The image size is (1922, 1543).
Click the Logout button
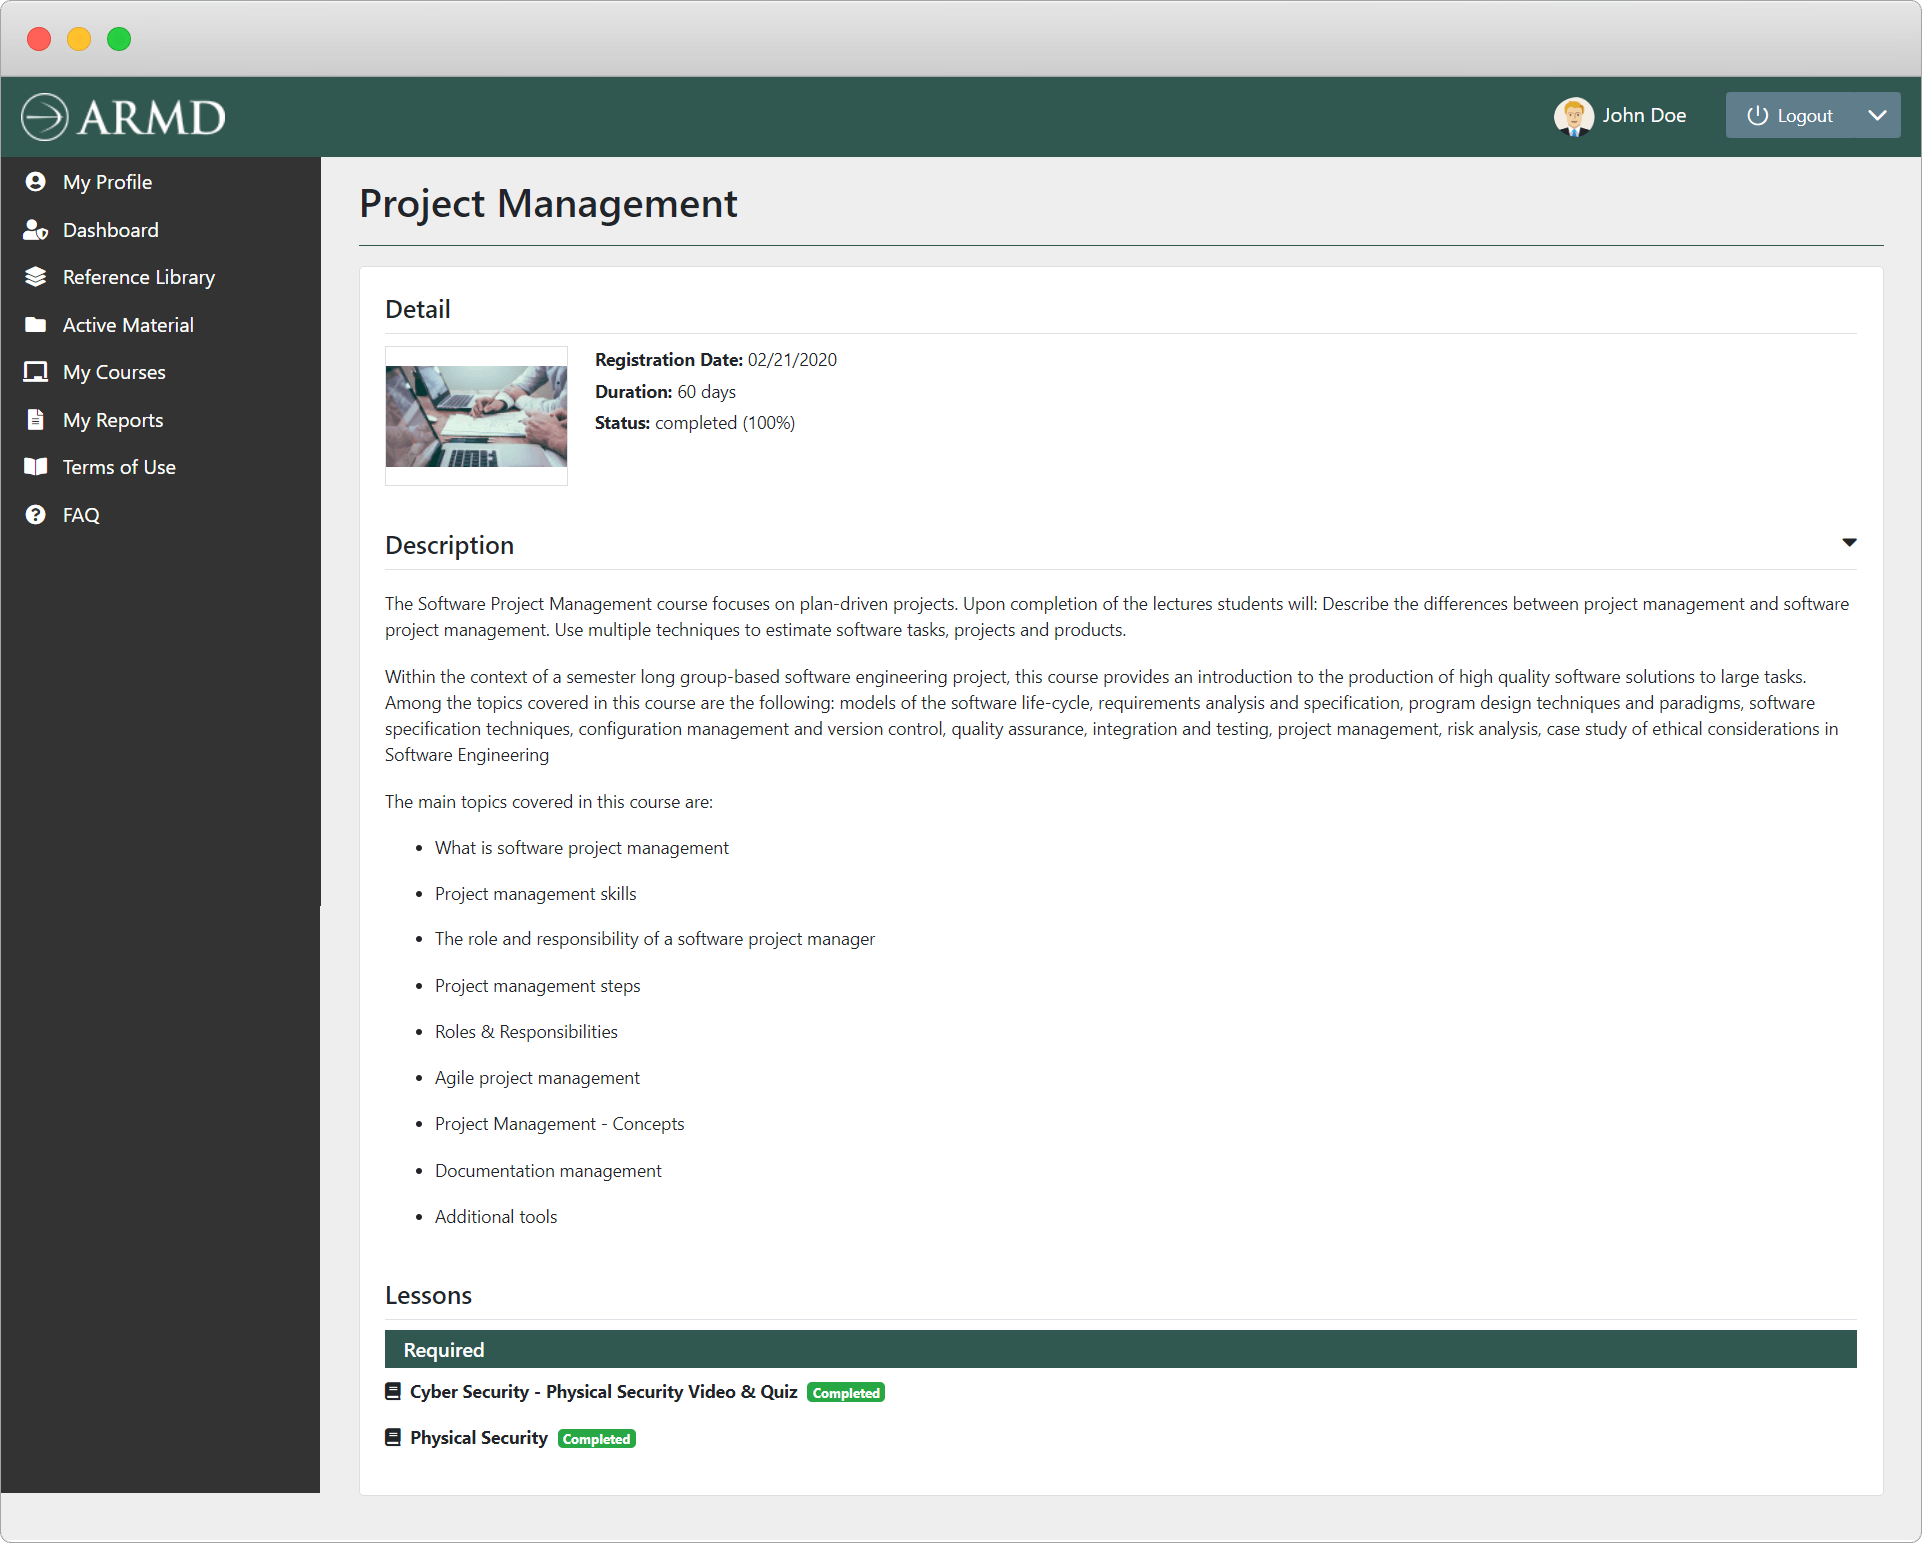[x=1790, y=116]
